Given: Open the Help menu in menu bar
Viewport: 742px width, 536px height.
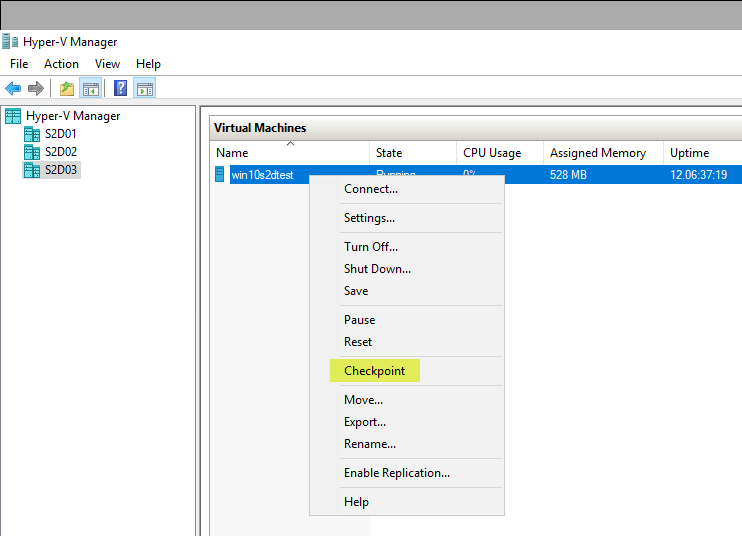Looking at the screenshot, I should pyautogui.click(x=149, y=64).
